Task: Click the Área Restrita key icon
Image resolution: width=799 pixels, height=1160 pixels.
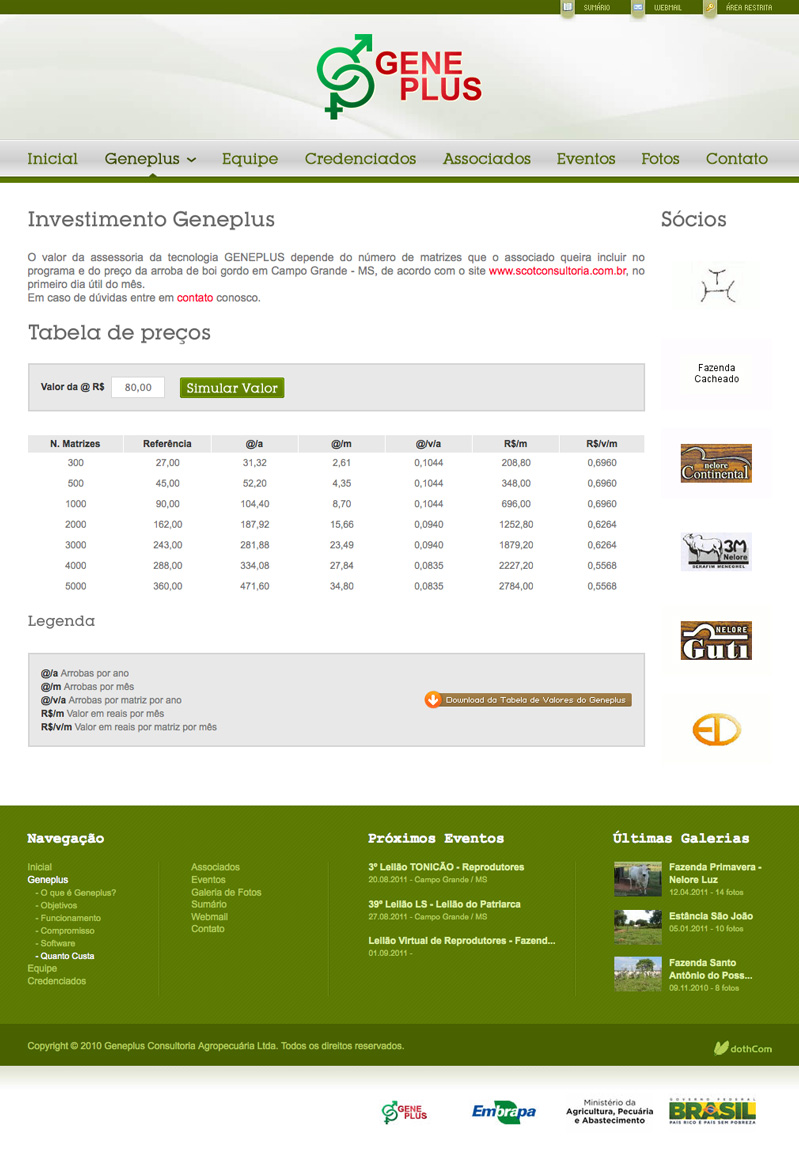Action: pos(709,7)
